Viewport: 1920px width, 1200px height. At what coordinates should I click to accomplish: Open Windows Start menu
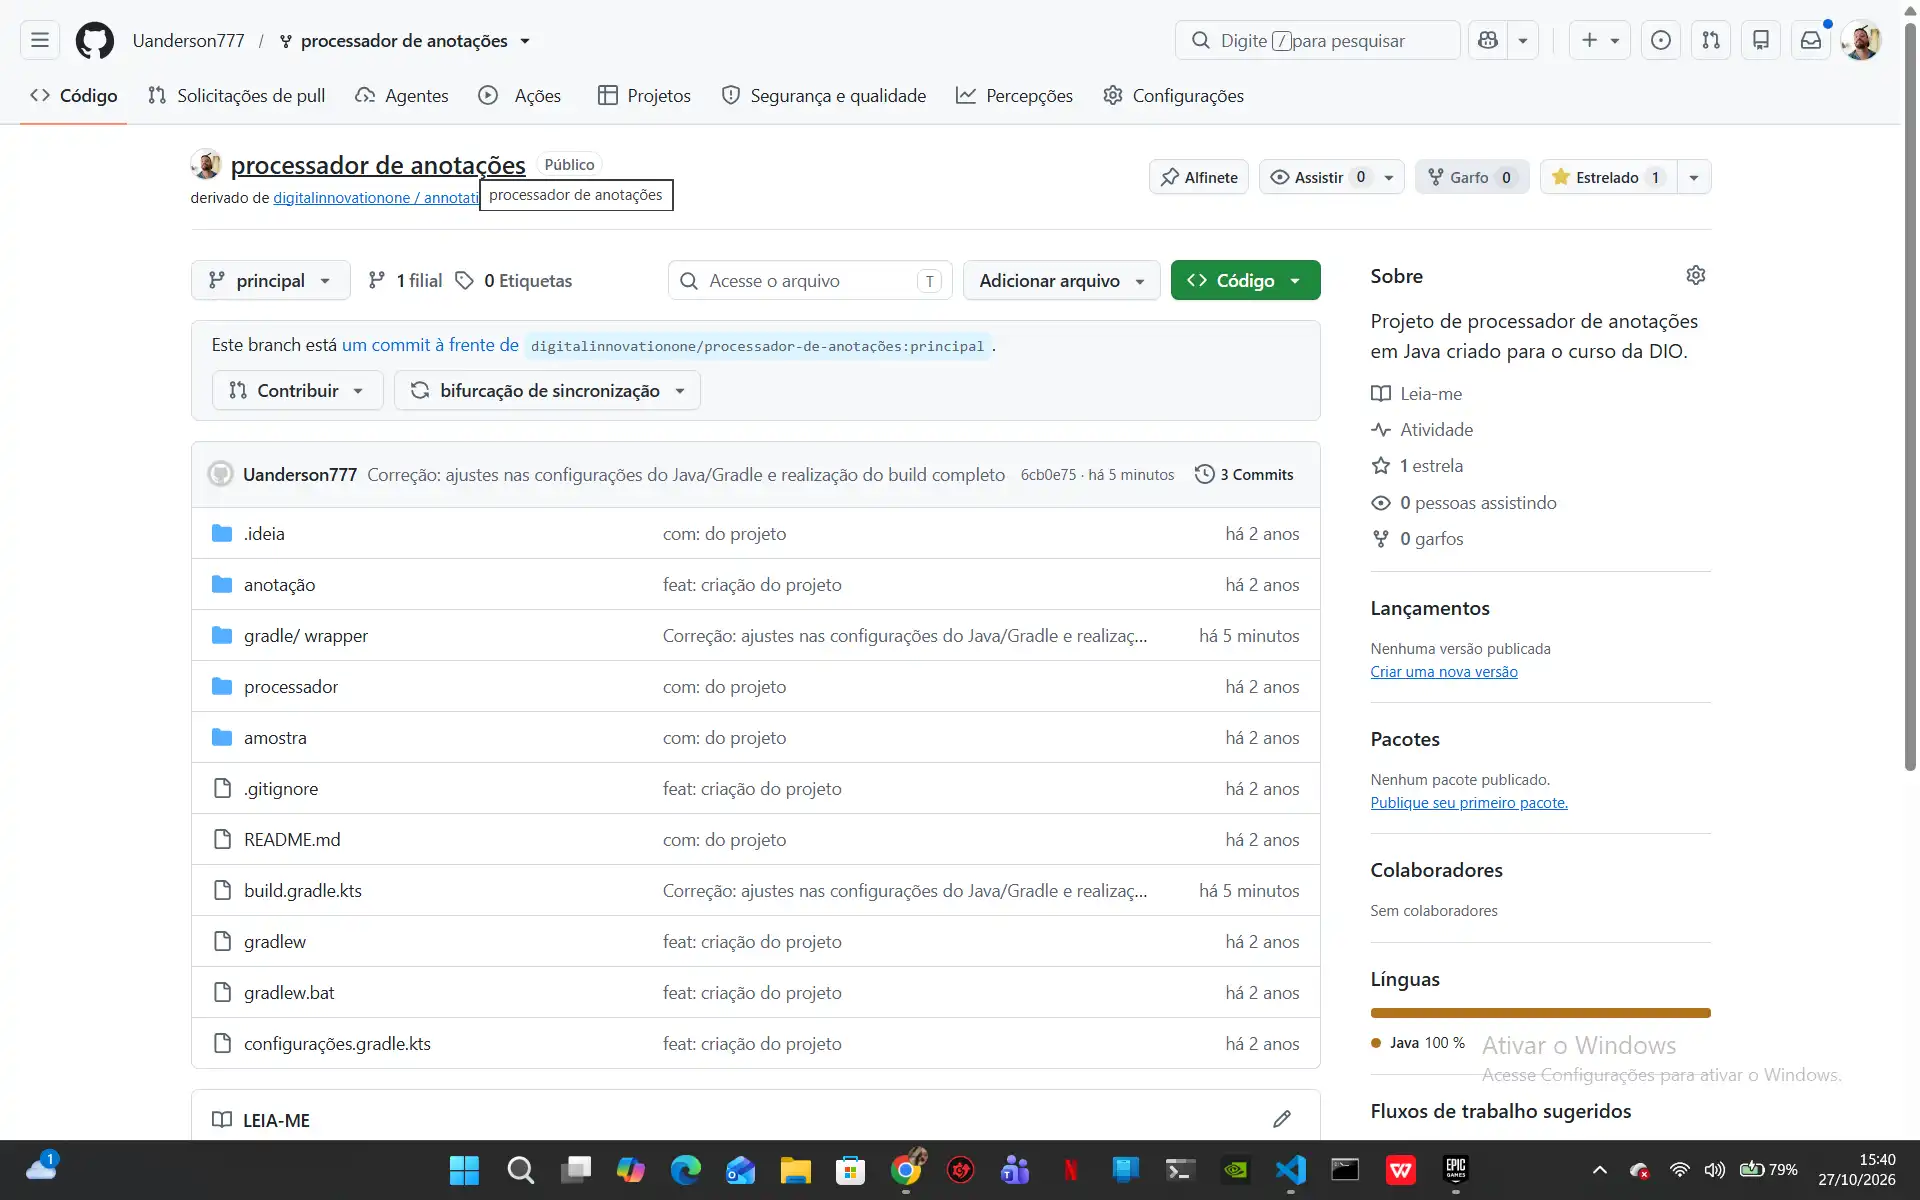[464, 1169]
